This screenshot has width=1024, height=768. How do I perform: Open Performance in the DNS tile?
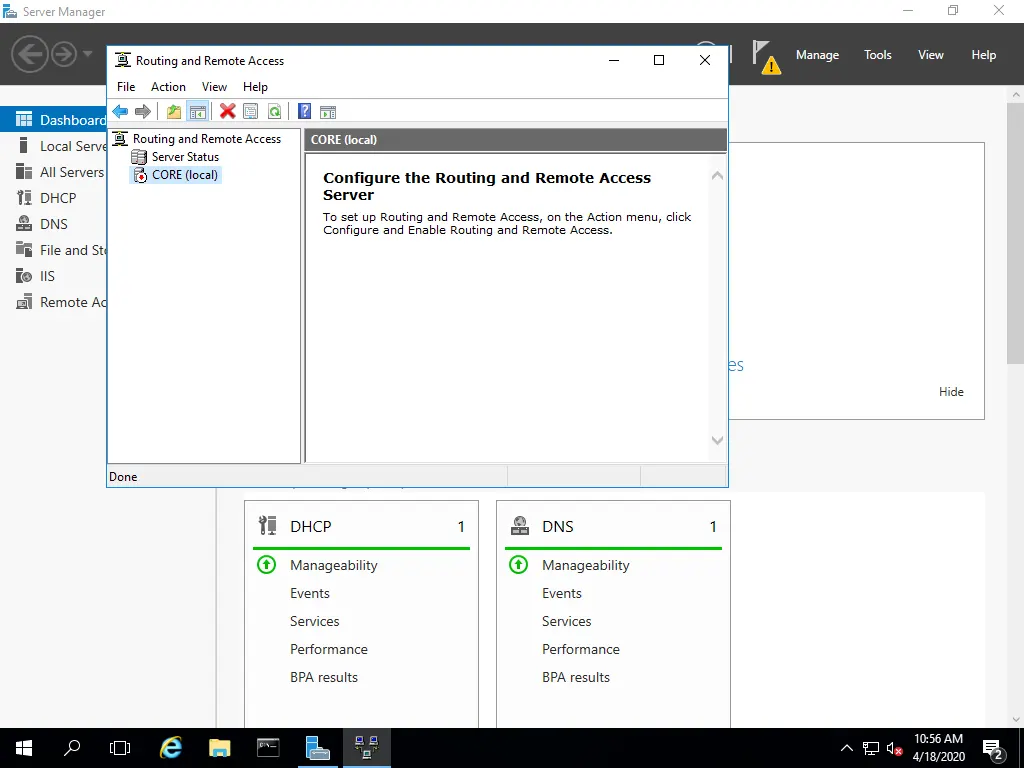point(581,649)
